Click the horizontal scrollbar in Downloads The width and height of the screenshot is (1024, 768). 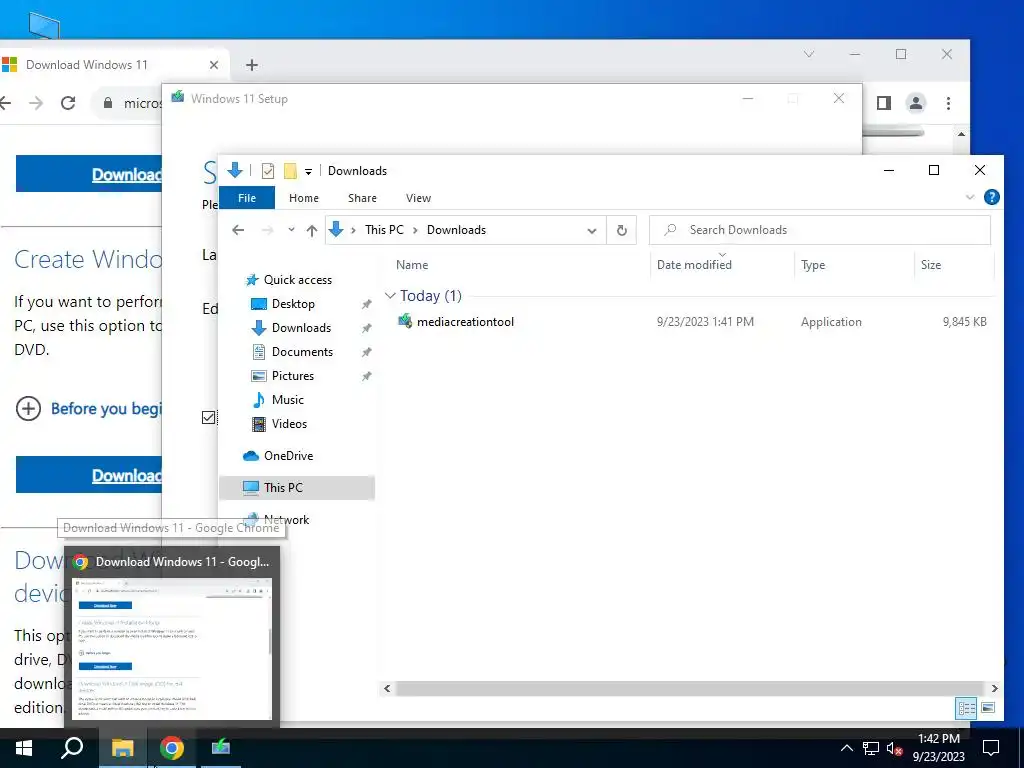pyautogui.click(x=689, y=688)
